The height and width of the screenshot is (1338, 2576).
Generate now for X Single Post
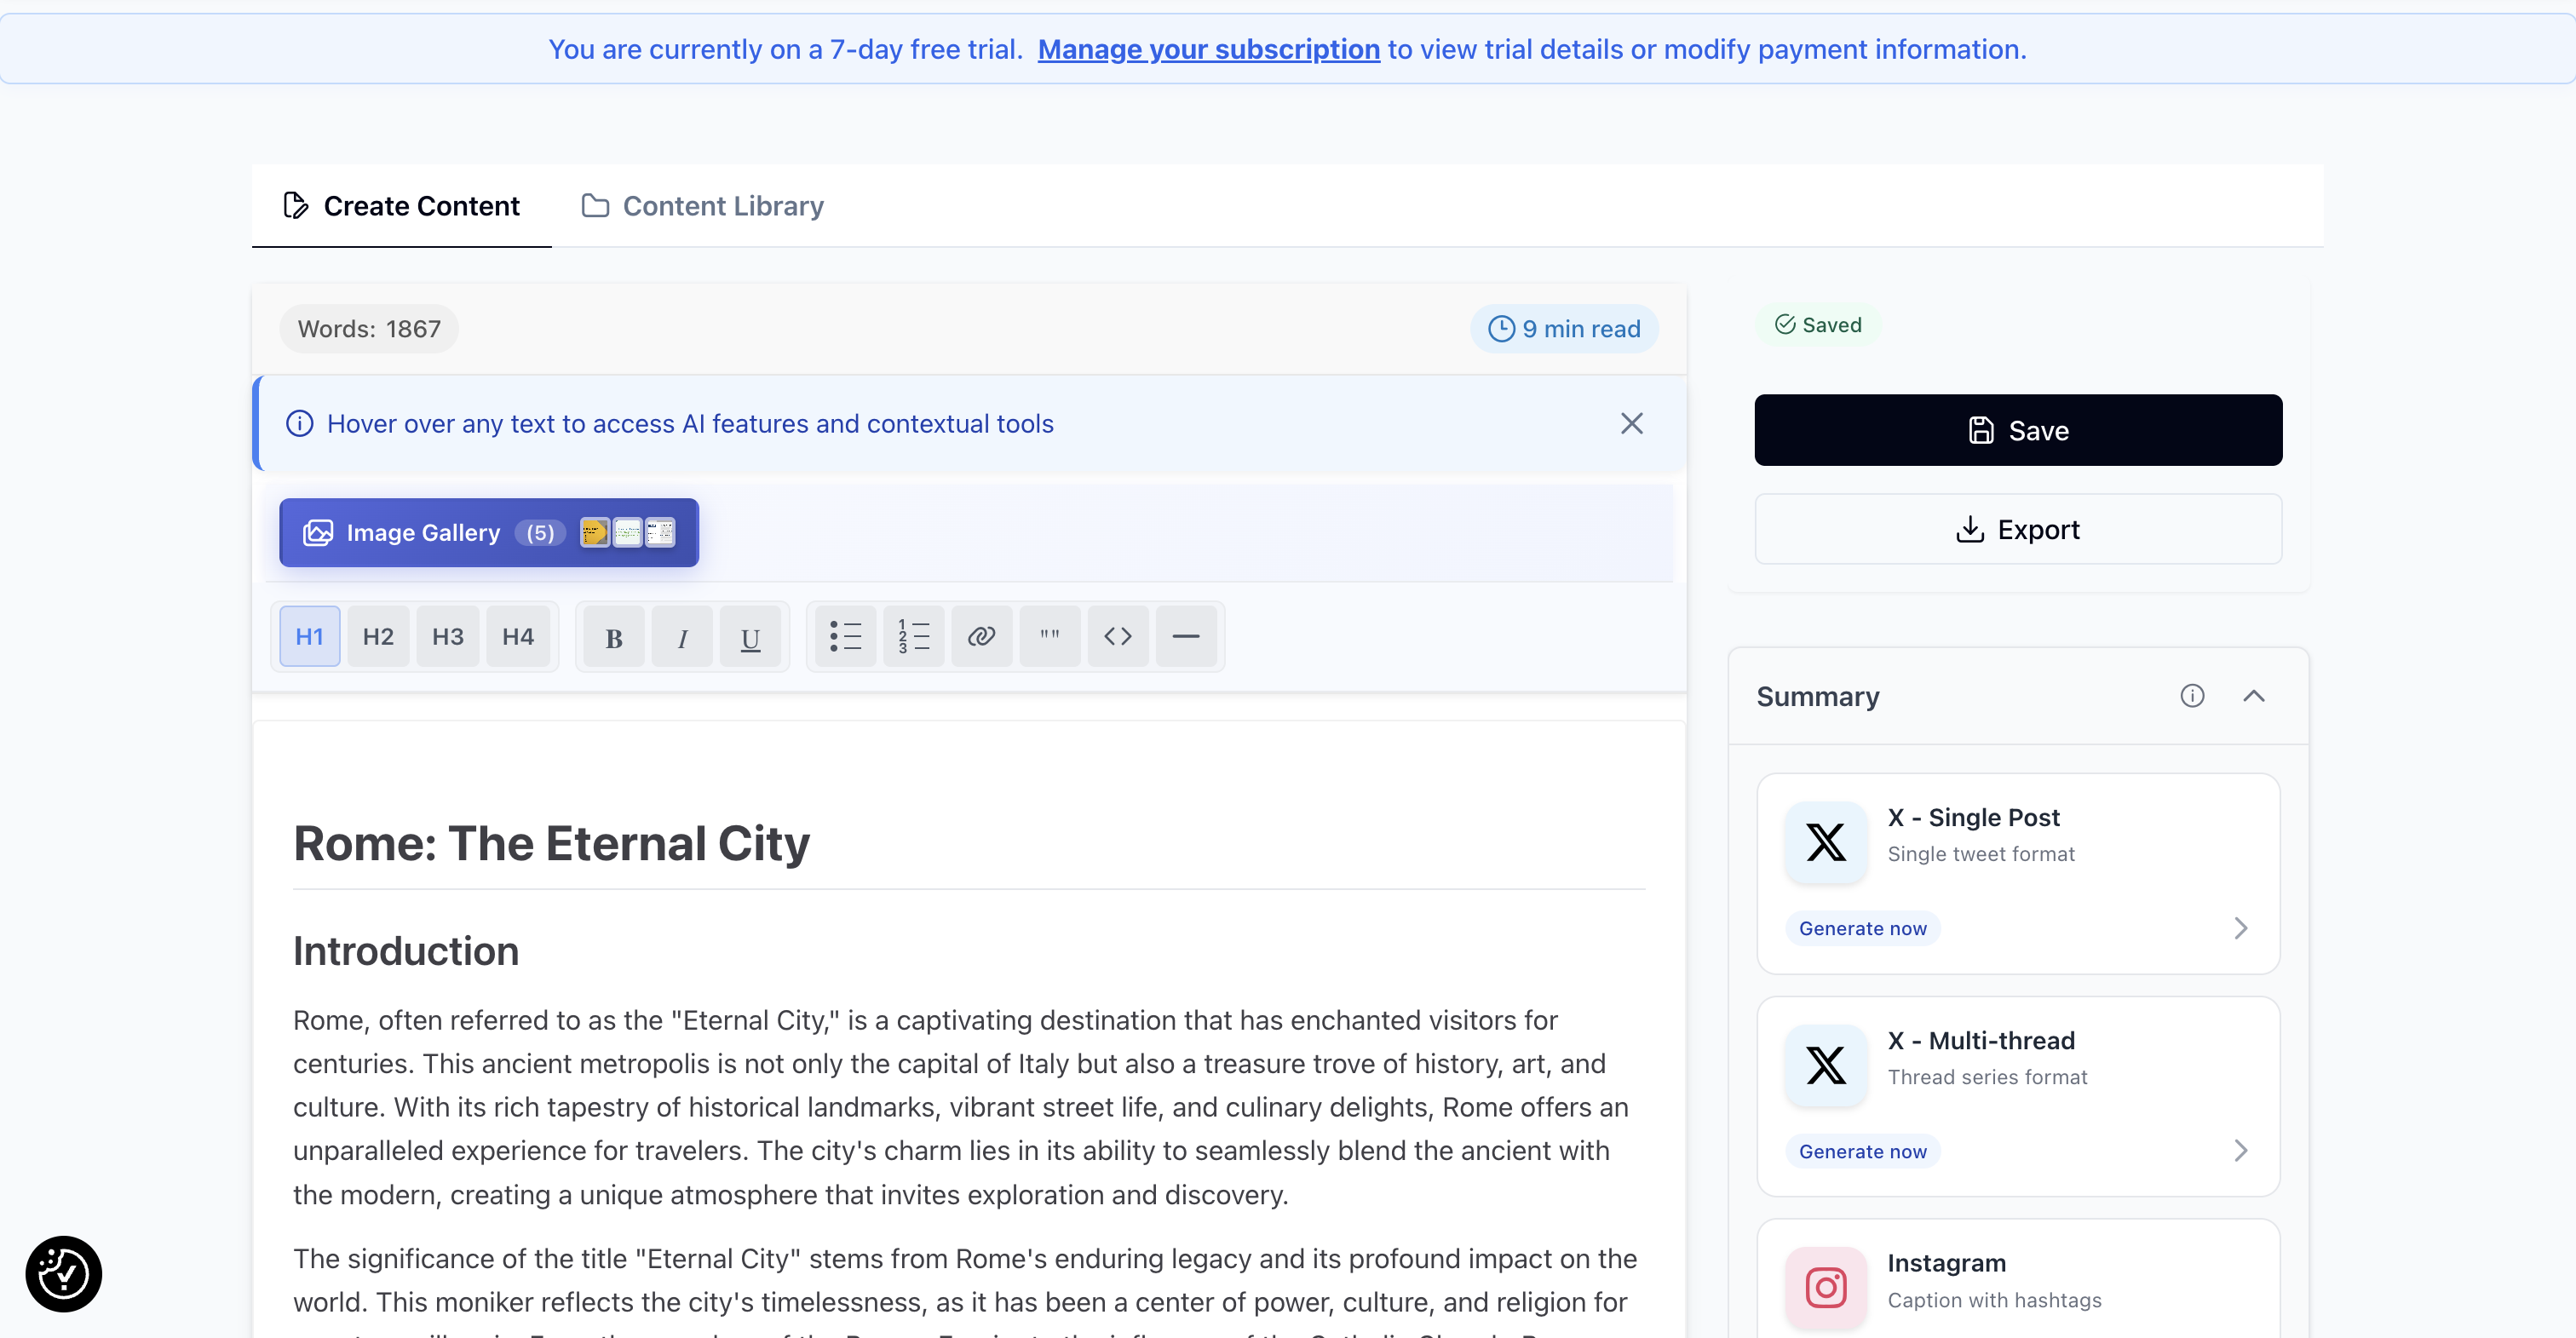(1863, 928)
